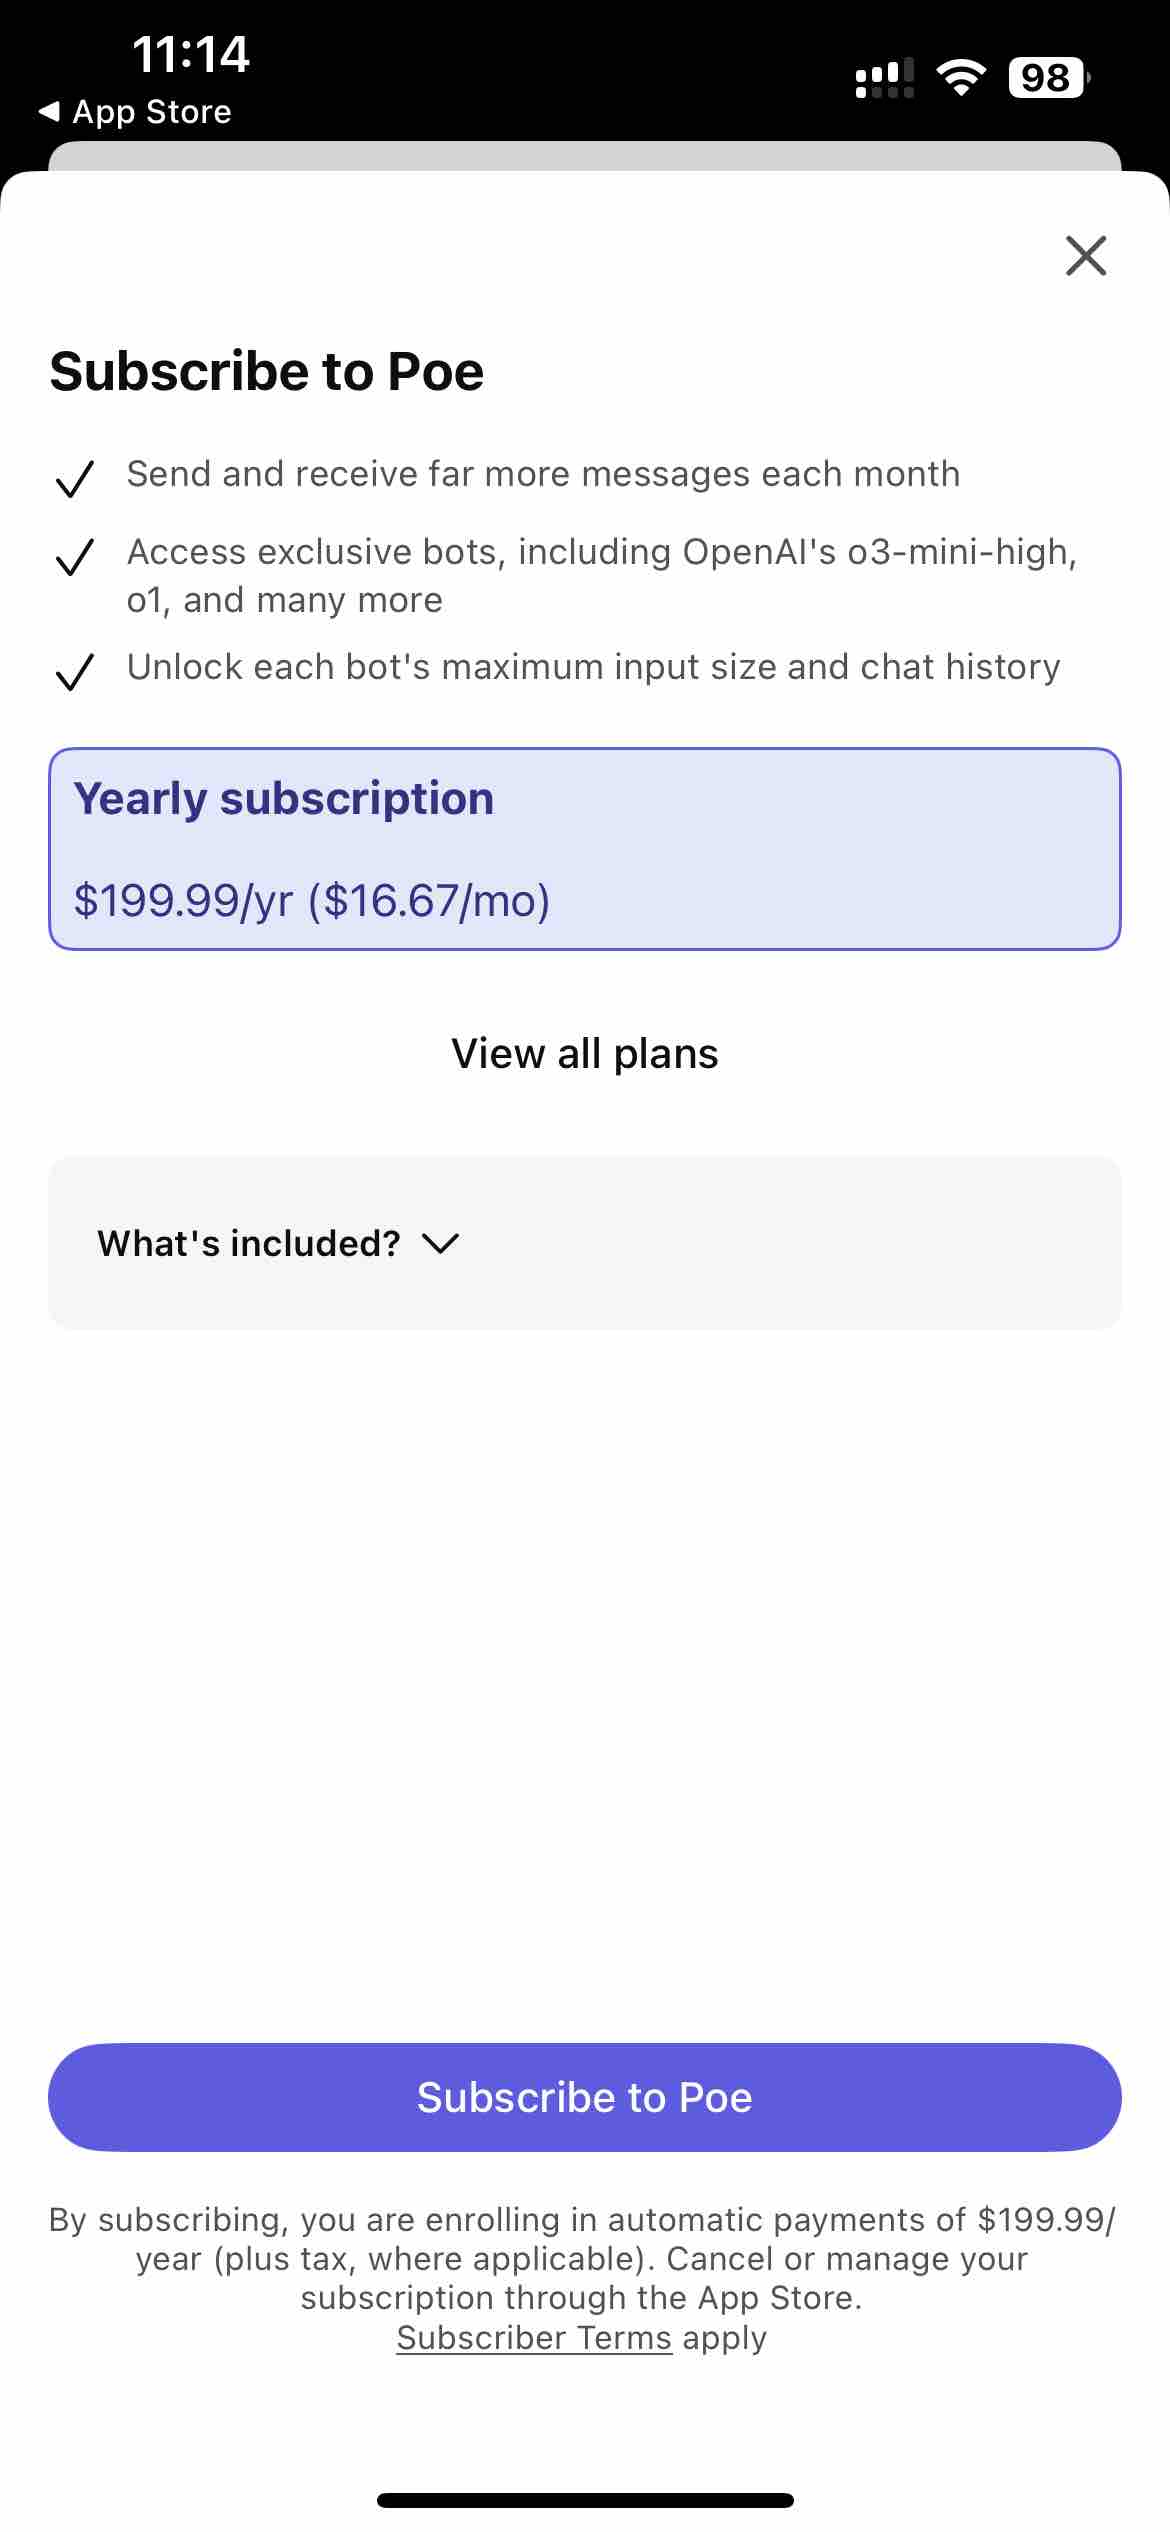
Task: Tap the grey sheet grabber strip above the modal
Action: coord(585,156)
